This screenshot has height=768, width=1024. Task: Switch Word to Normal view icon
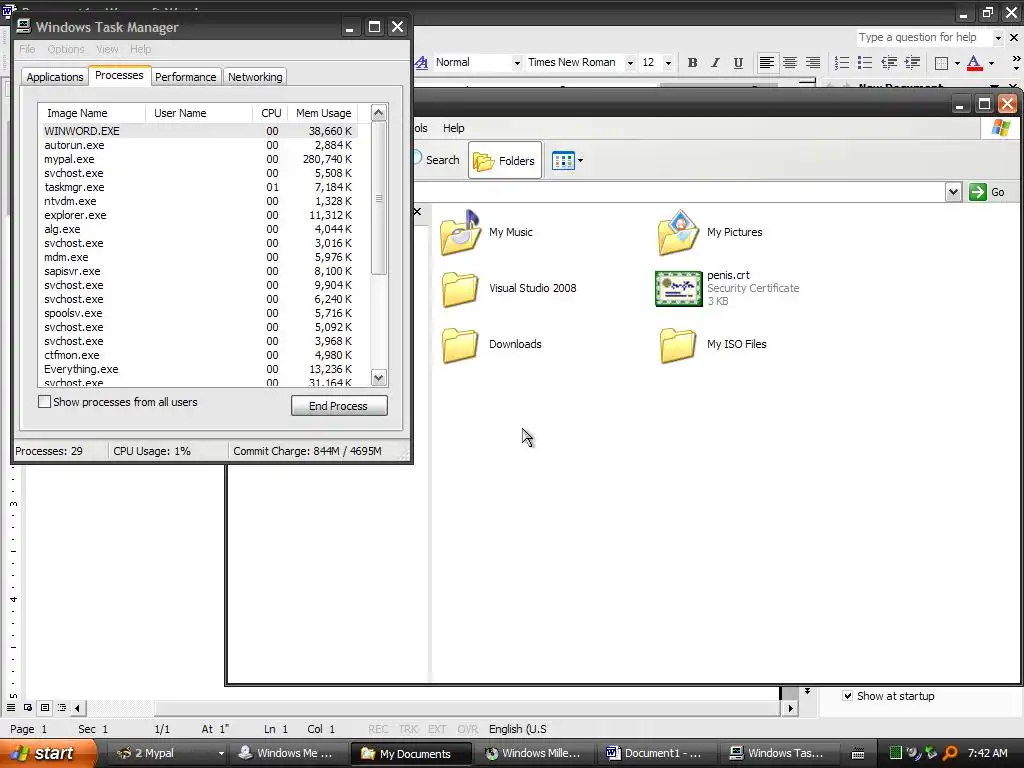pyautogui.click(x=11, y=707)
